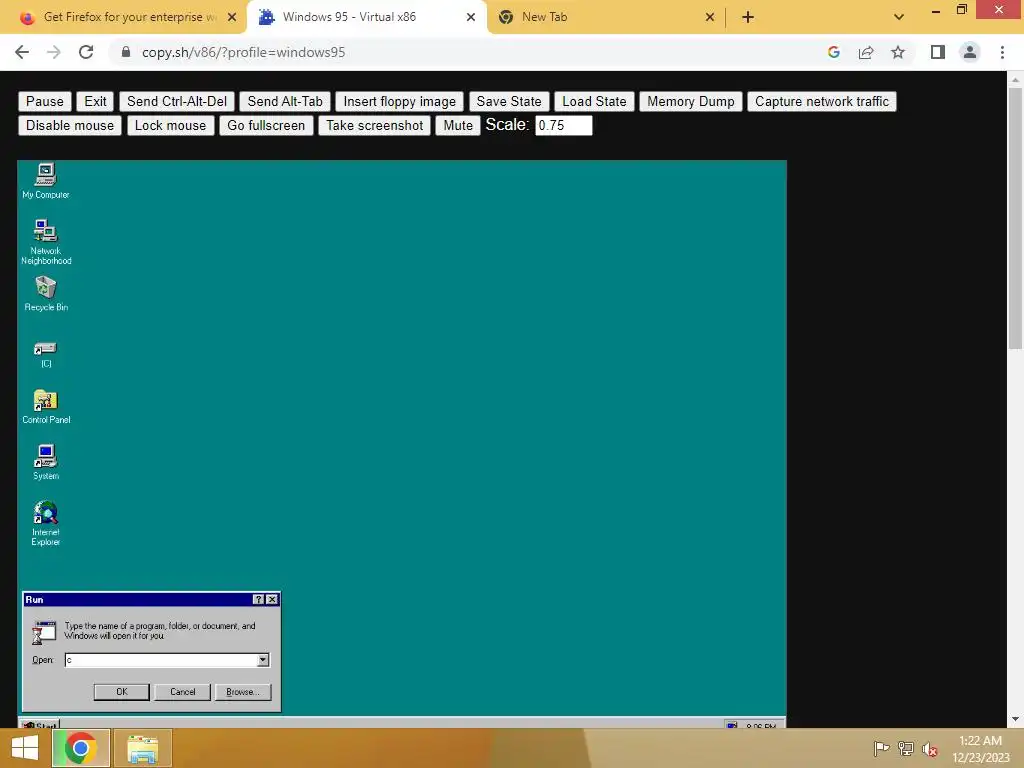Click the Chrome forward arrow
Image resolution: width=1024 pixels, height=768 pixels.
(54, 52)
